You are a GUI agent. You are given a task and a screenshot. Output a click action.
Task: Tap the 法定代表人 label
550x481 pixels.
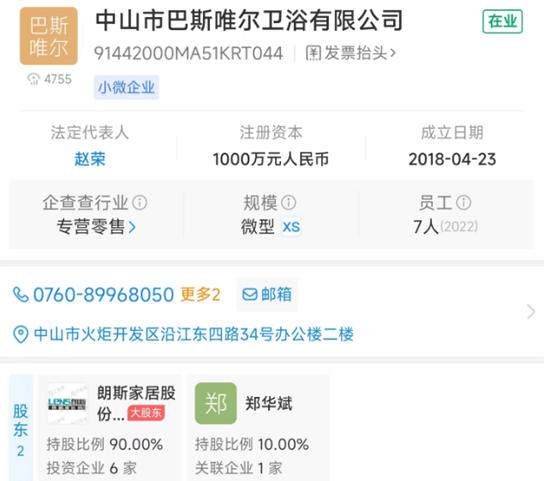[x=90, y=133]
